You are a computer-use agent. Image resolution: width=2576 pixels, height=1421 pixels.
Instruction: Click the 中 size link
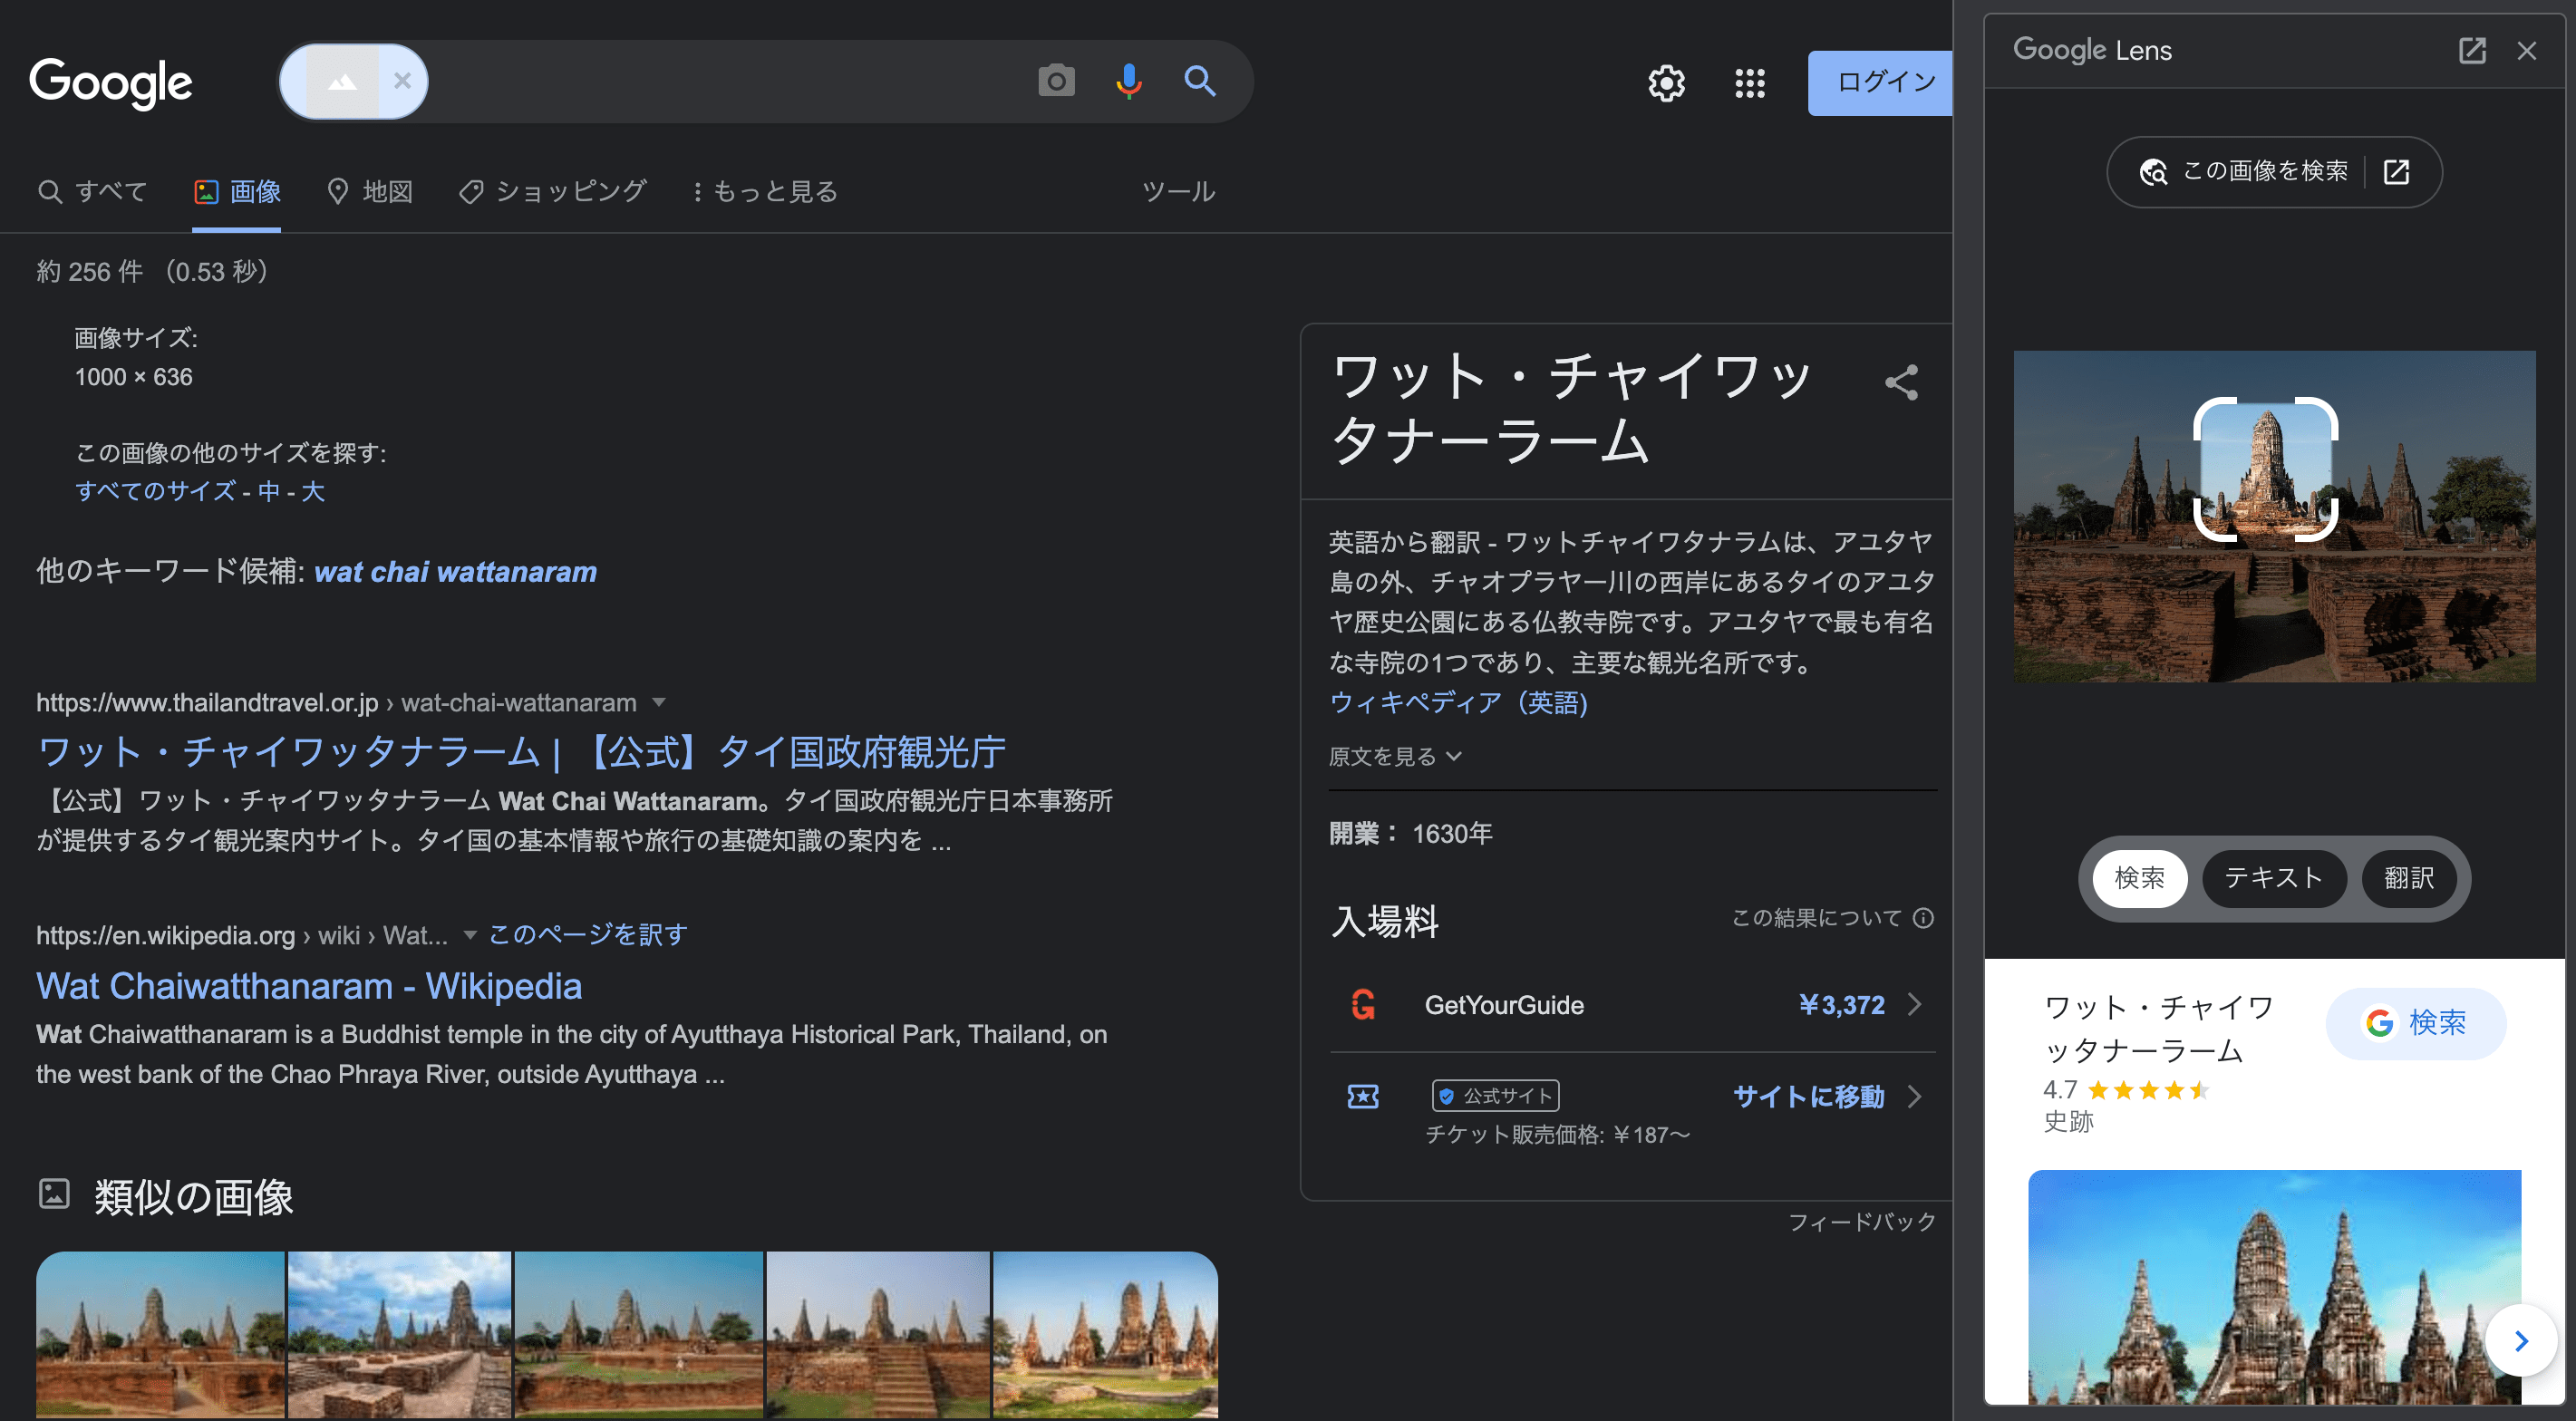click(x=269, y=491)
